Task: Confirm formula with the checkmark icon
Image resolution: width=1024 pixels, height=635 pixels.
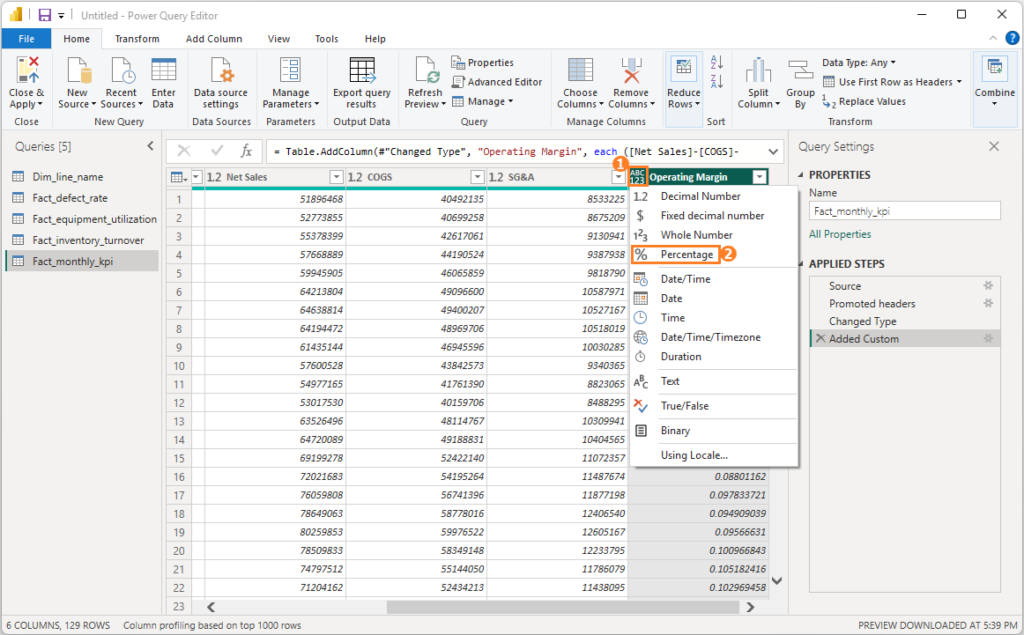Action: (x=217, y=151)
